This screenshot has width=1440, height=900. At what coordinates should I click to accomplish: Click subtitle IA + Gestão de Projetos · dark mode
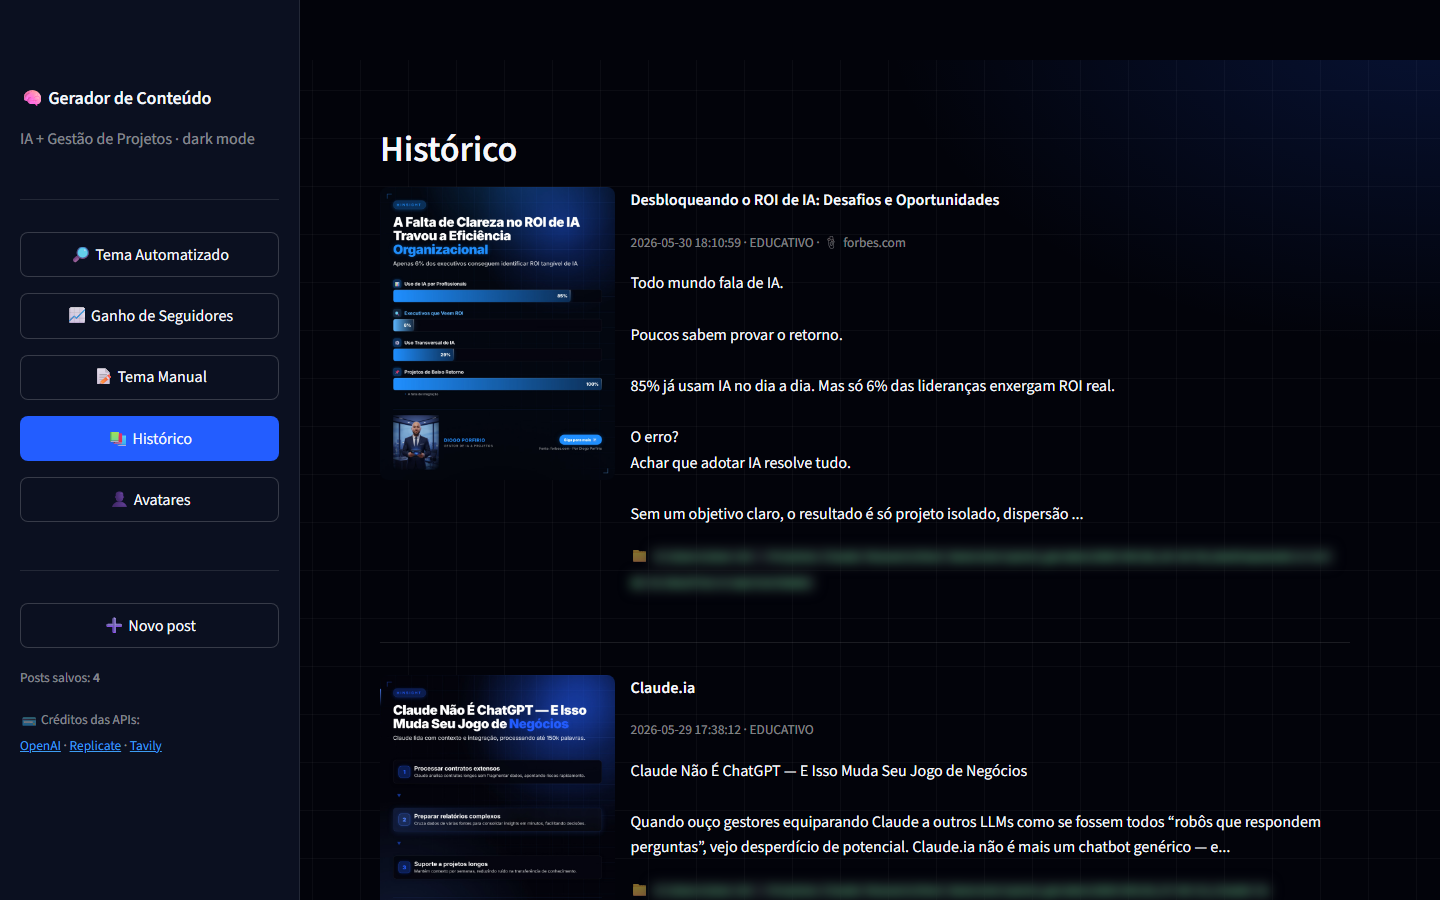pyautogui.click(x=137, y=139)
